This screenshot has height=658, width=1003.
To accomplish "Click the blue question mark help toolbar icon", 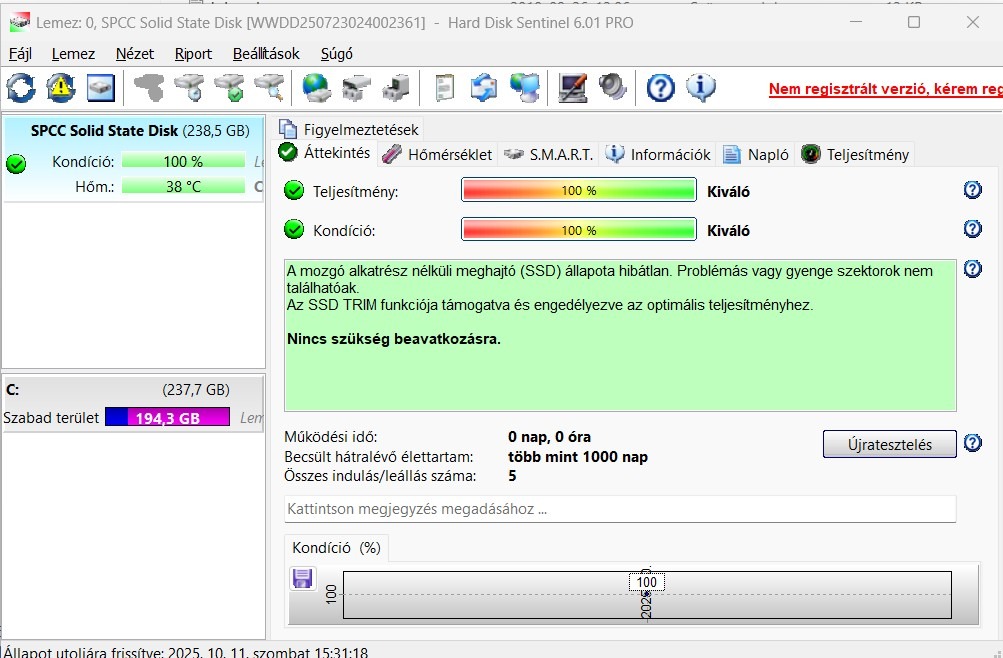I will (x=661, y=88).
